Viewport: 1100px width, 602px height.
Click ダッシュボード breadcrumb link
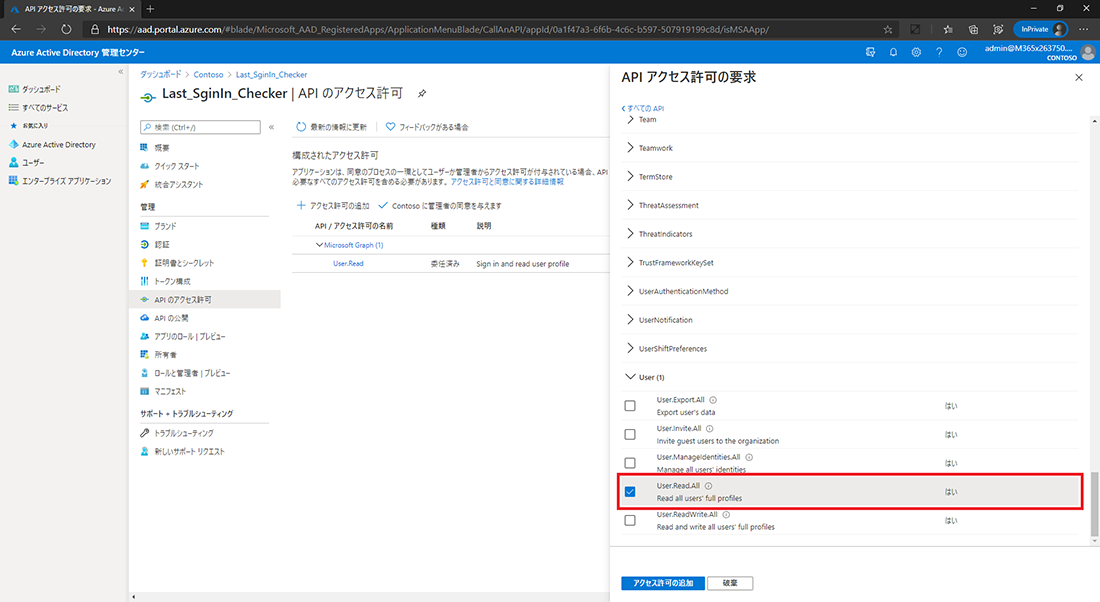[160, 74]
